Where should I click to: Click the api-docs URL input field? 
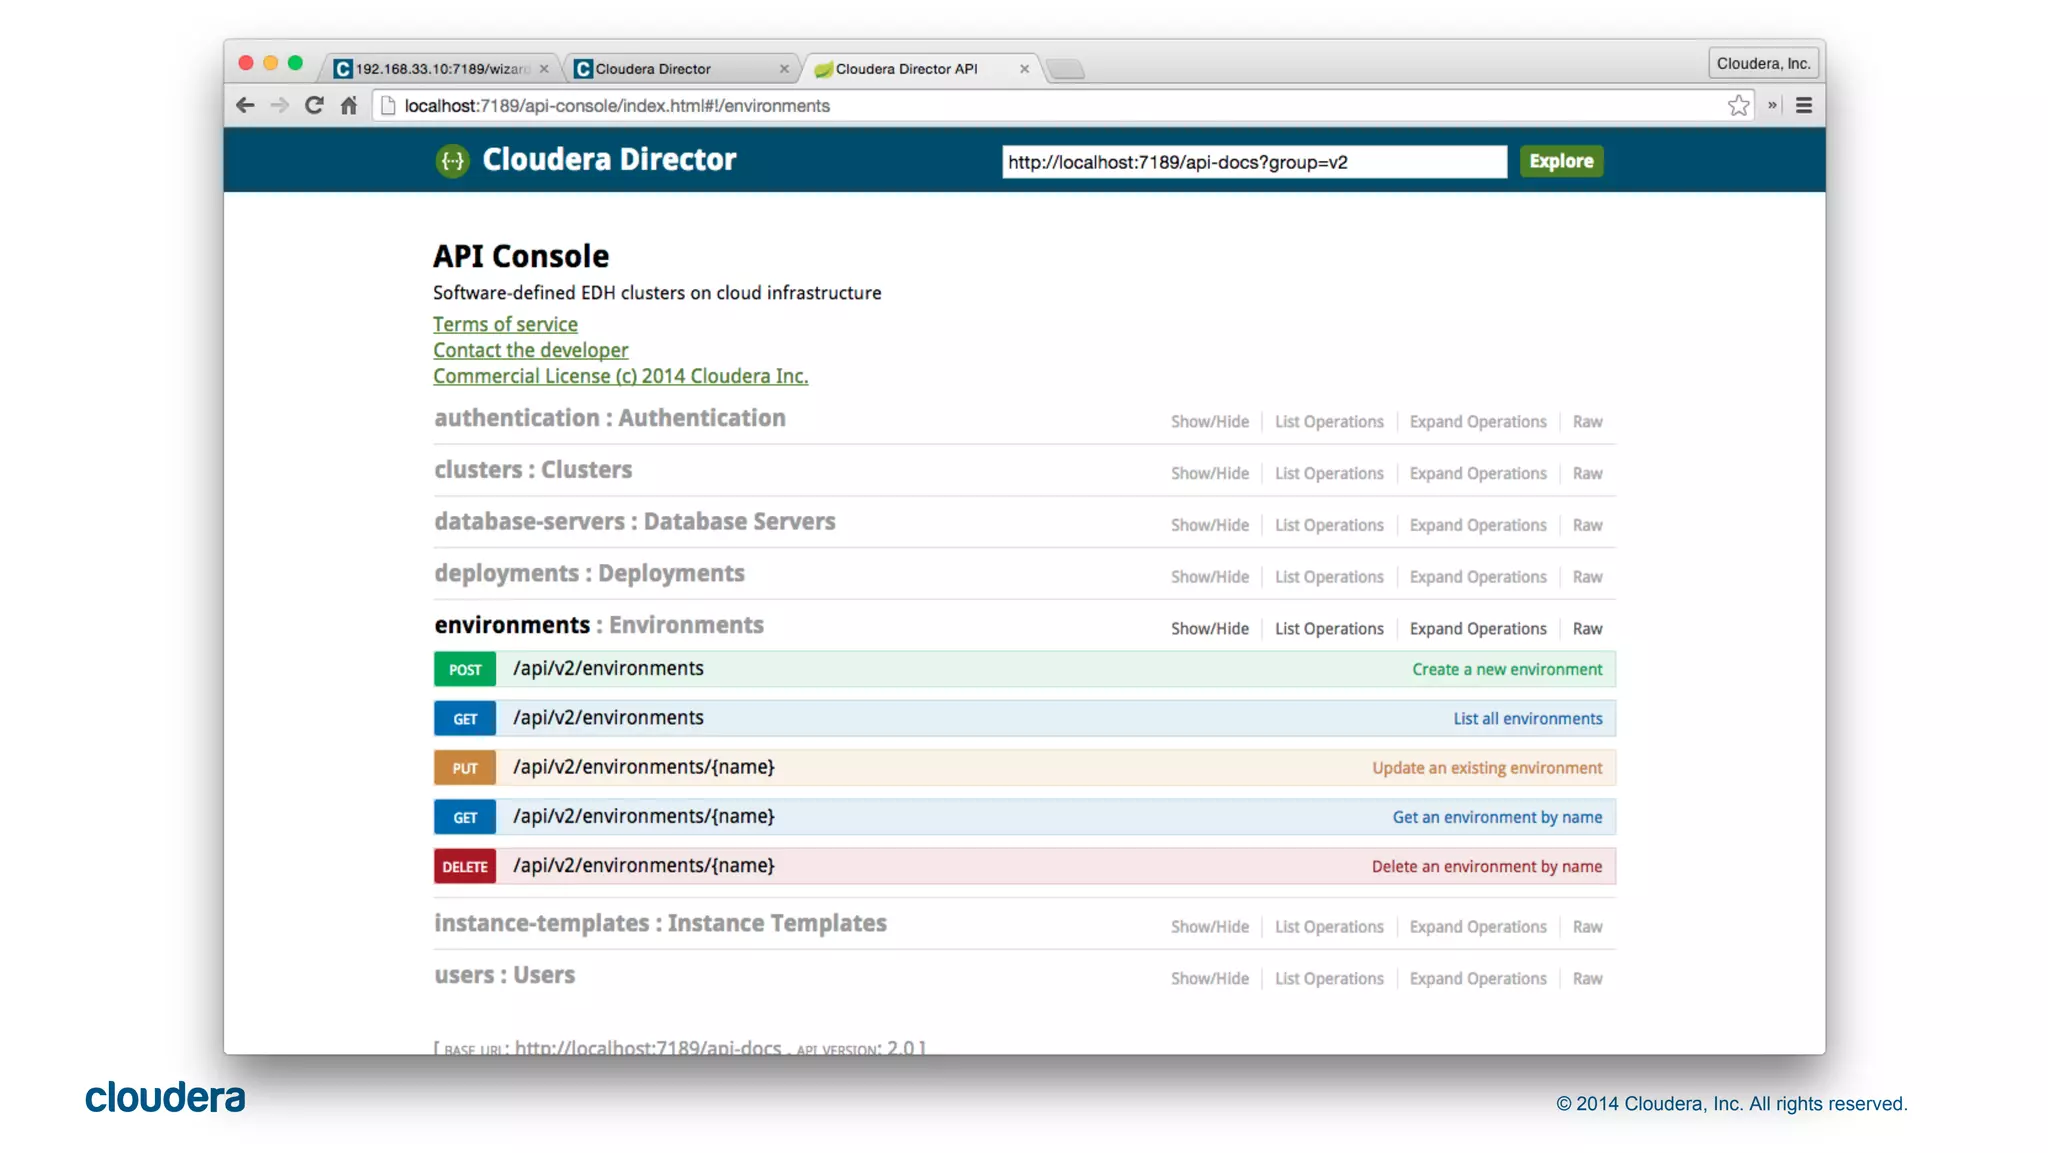(x=1254, y=162)
